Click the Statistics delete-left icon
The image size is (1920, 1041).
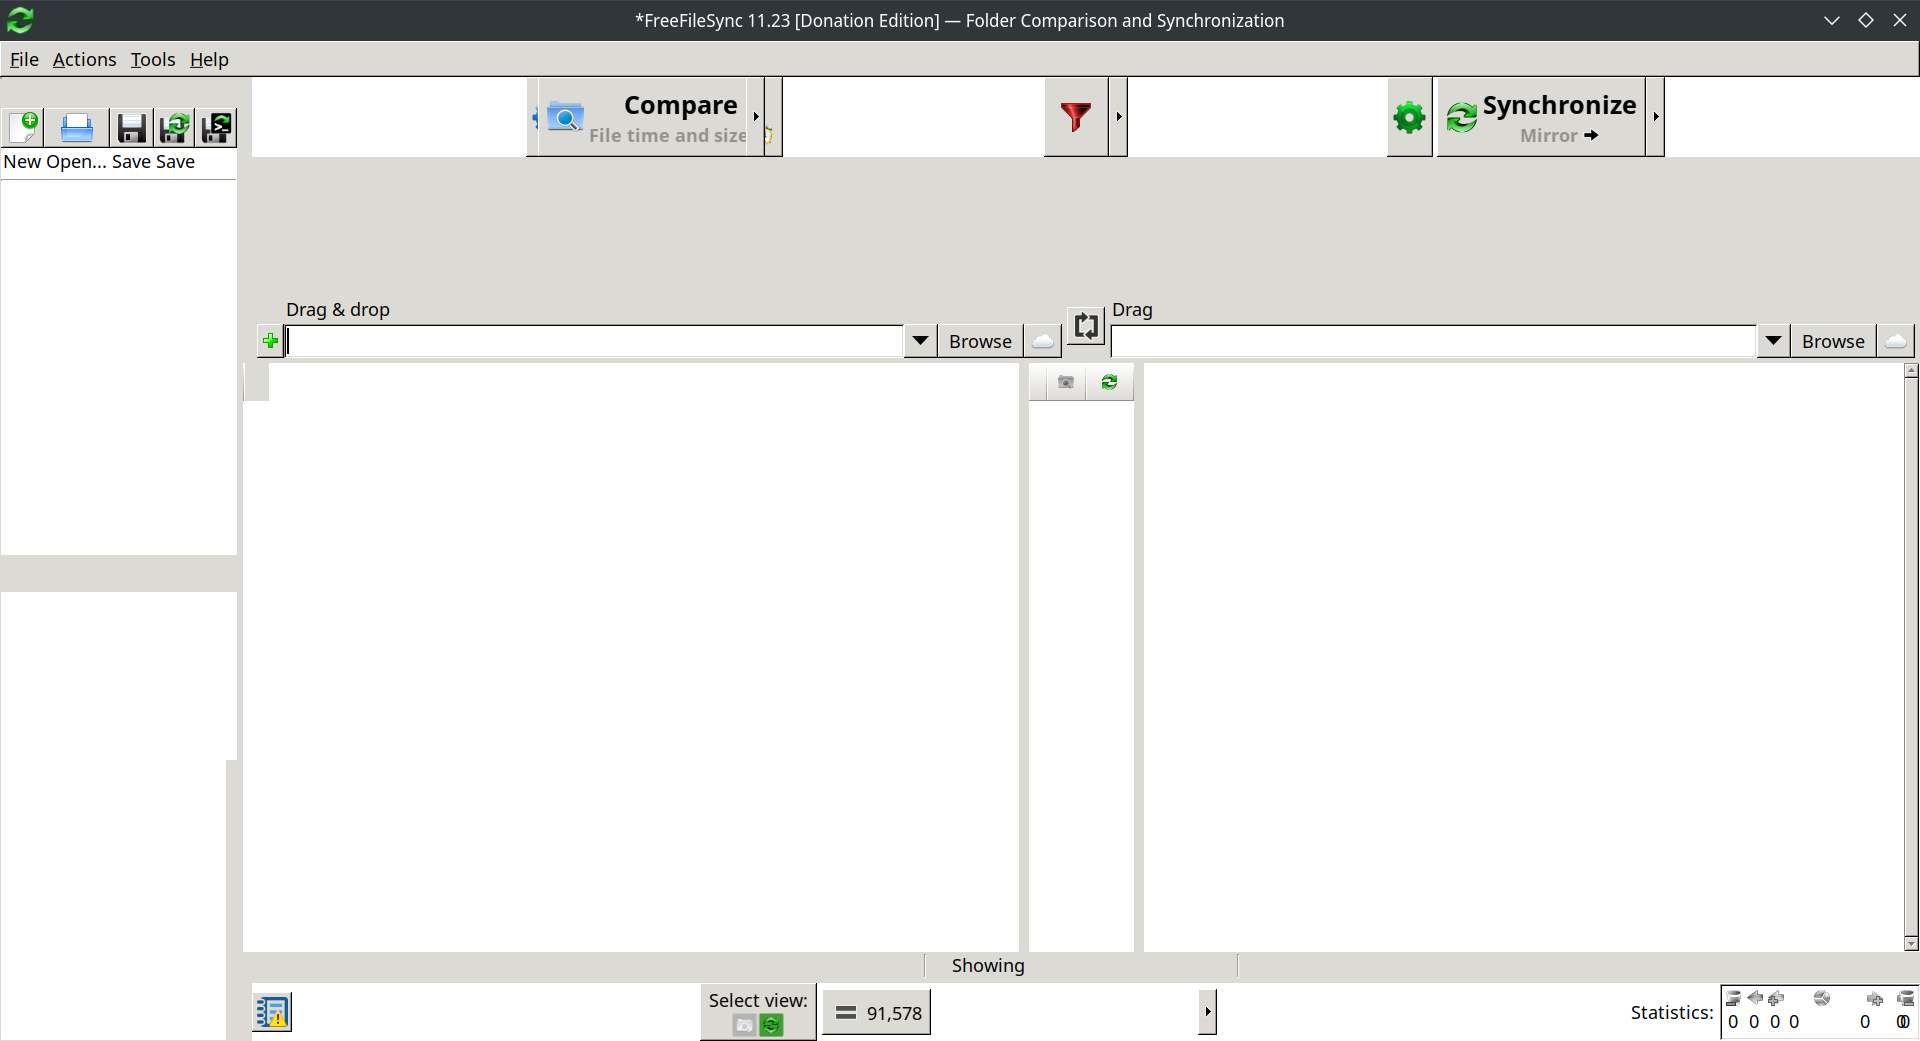[x=1733, y=998]
